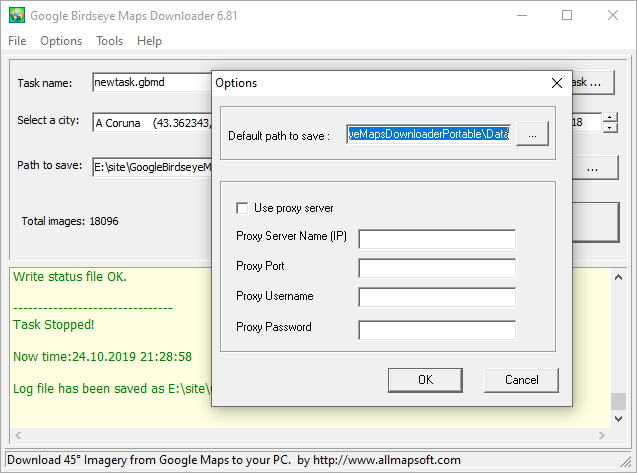Confirm the Options dialog with OK
This screenshot has height=473, width=637.
pyautogui.click(x=425, y=380)
